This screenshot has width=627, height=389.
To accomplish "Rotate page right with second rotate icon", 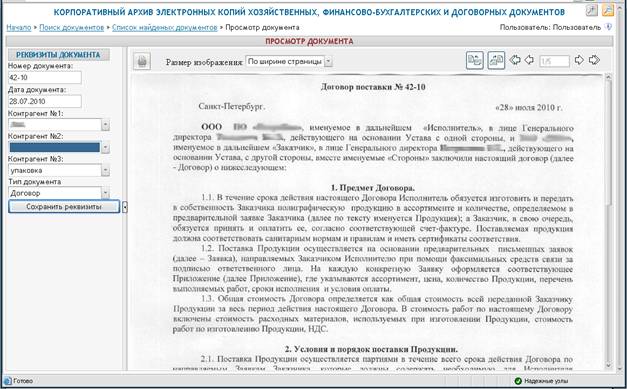I will point(496,60).
